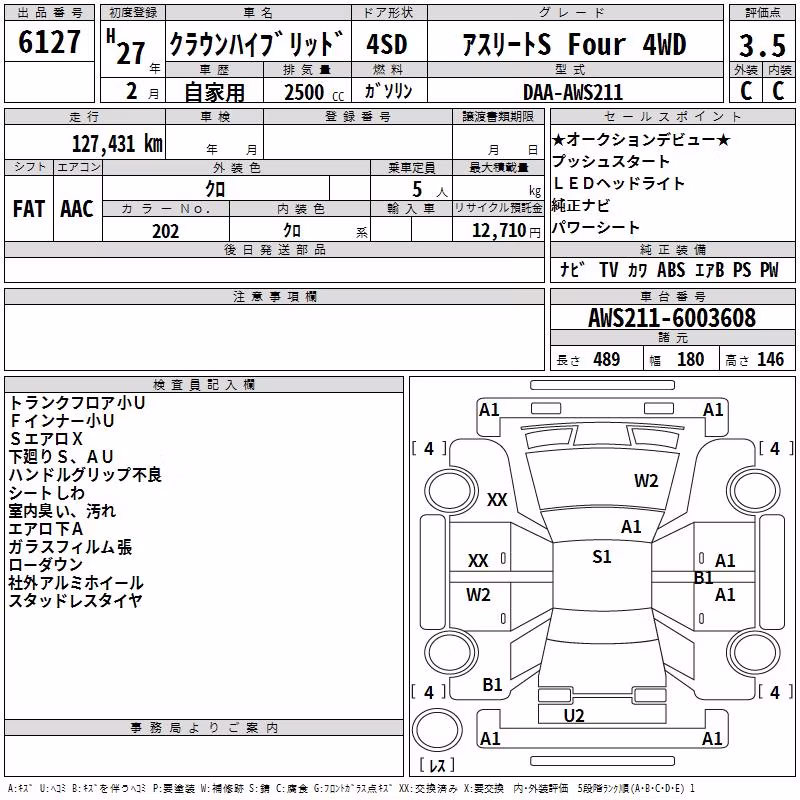
Task: Click the W2 mark on the windshield
Action: (646, 481)
